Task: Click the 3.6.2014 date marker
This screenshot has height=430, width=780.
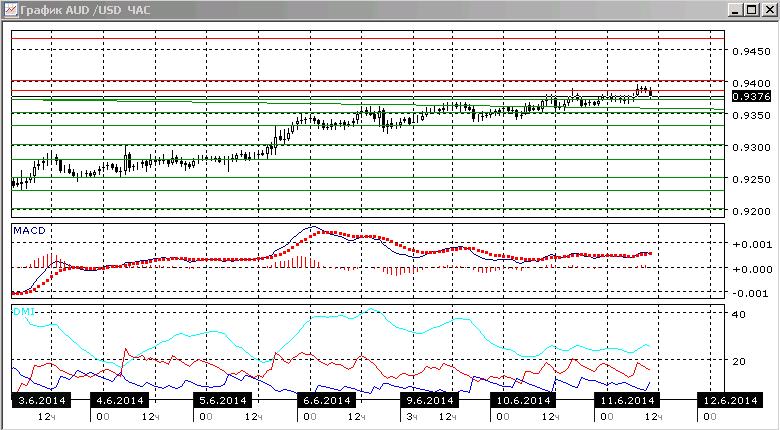Action: coord(41,400)
